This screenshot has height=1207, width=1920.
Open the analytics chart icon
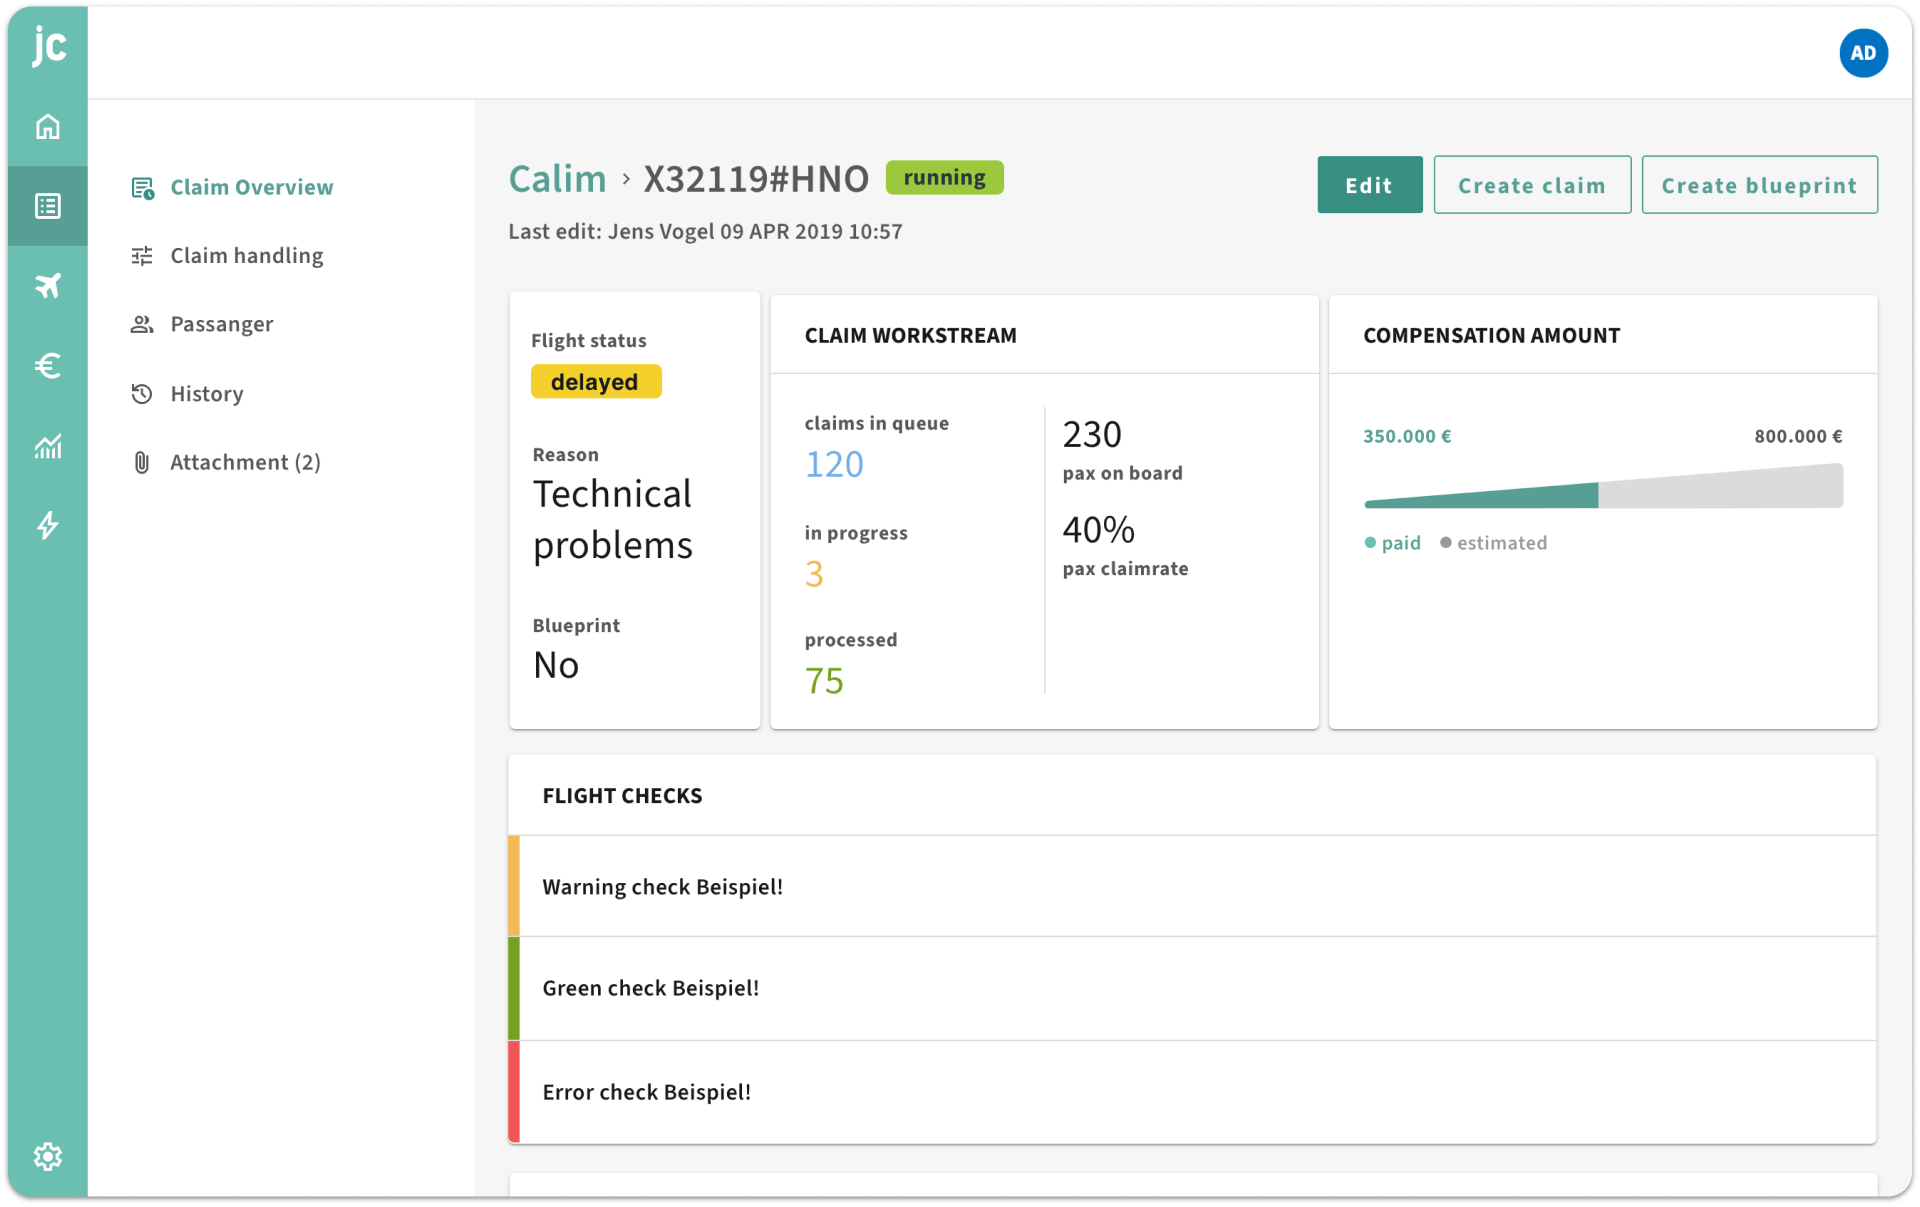tap(47, 446)
